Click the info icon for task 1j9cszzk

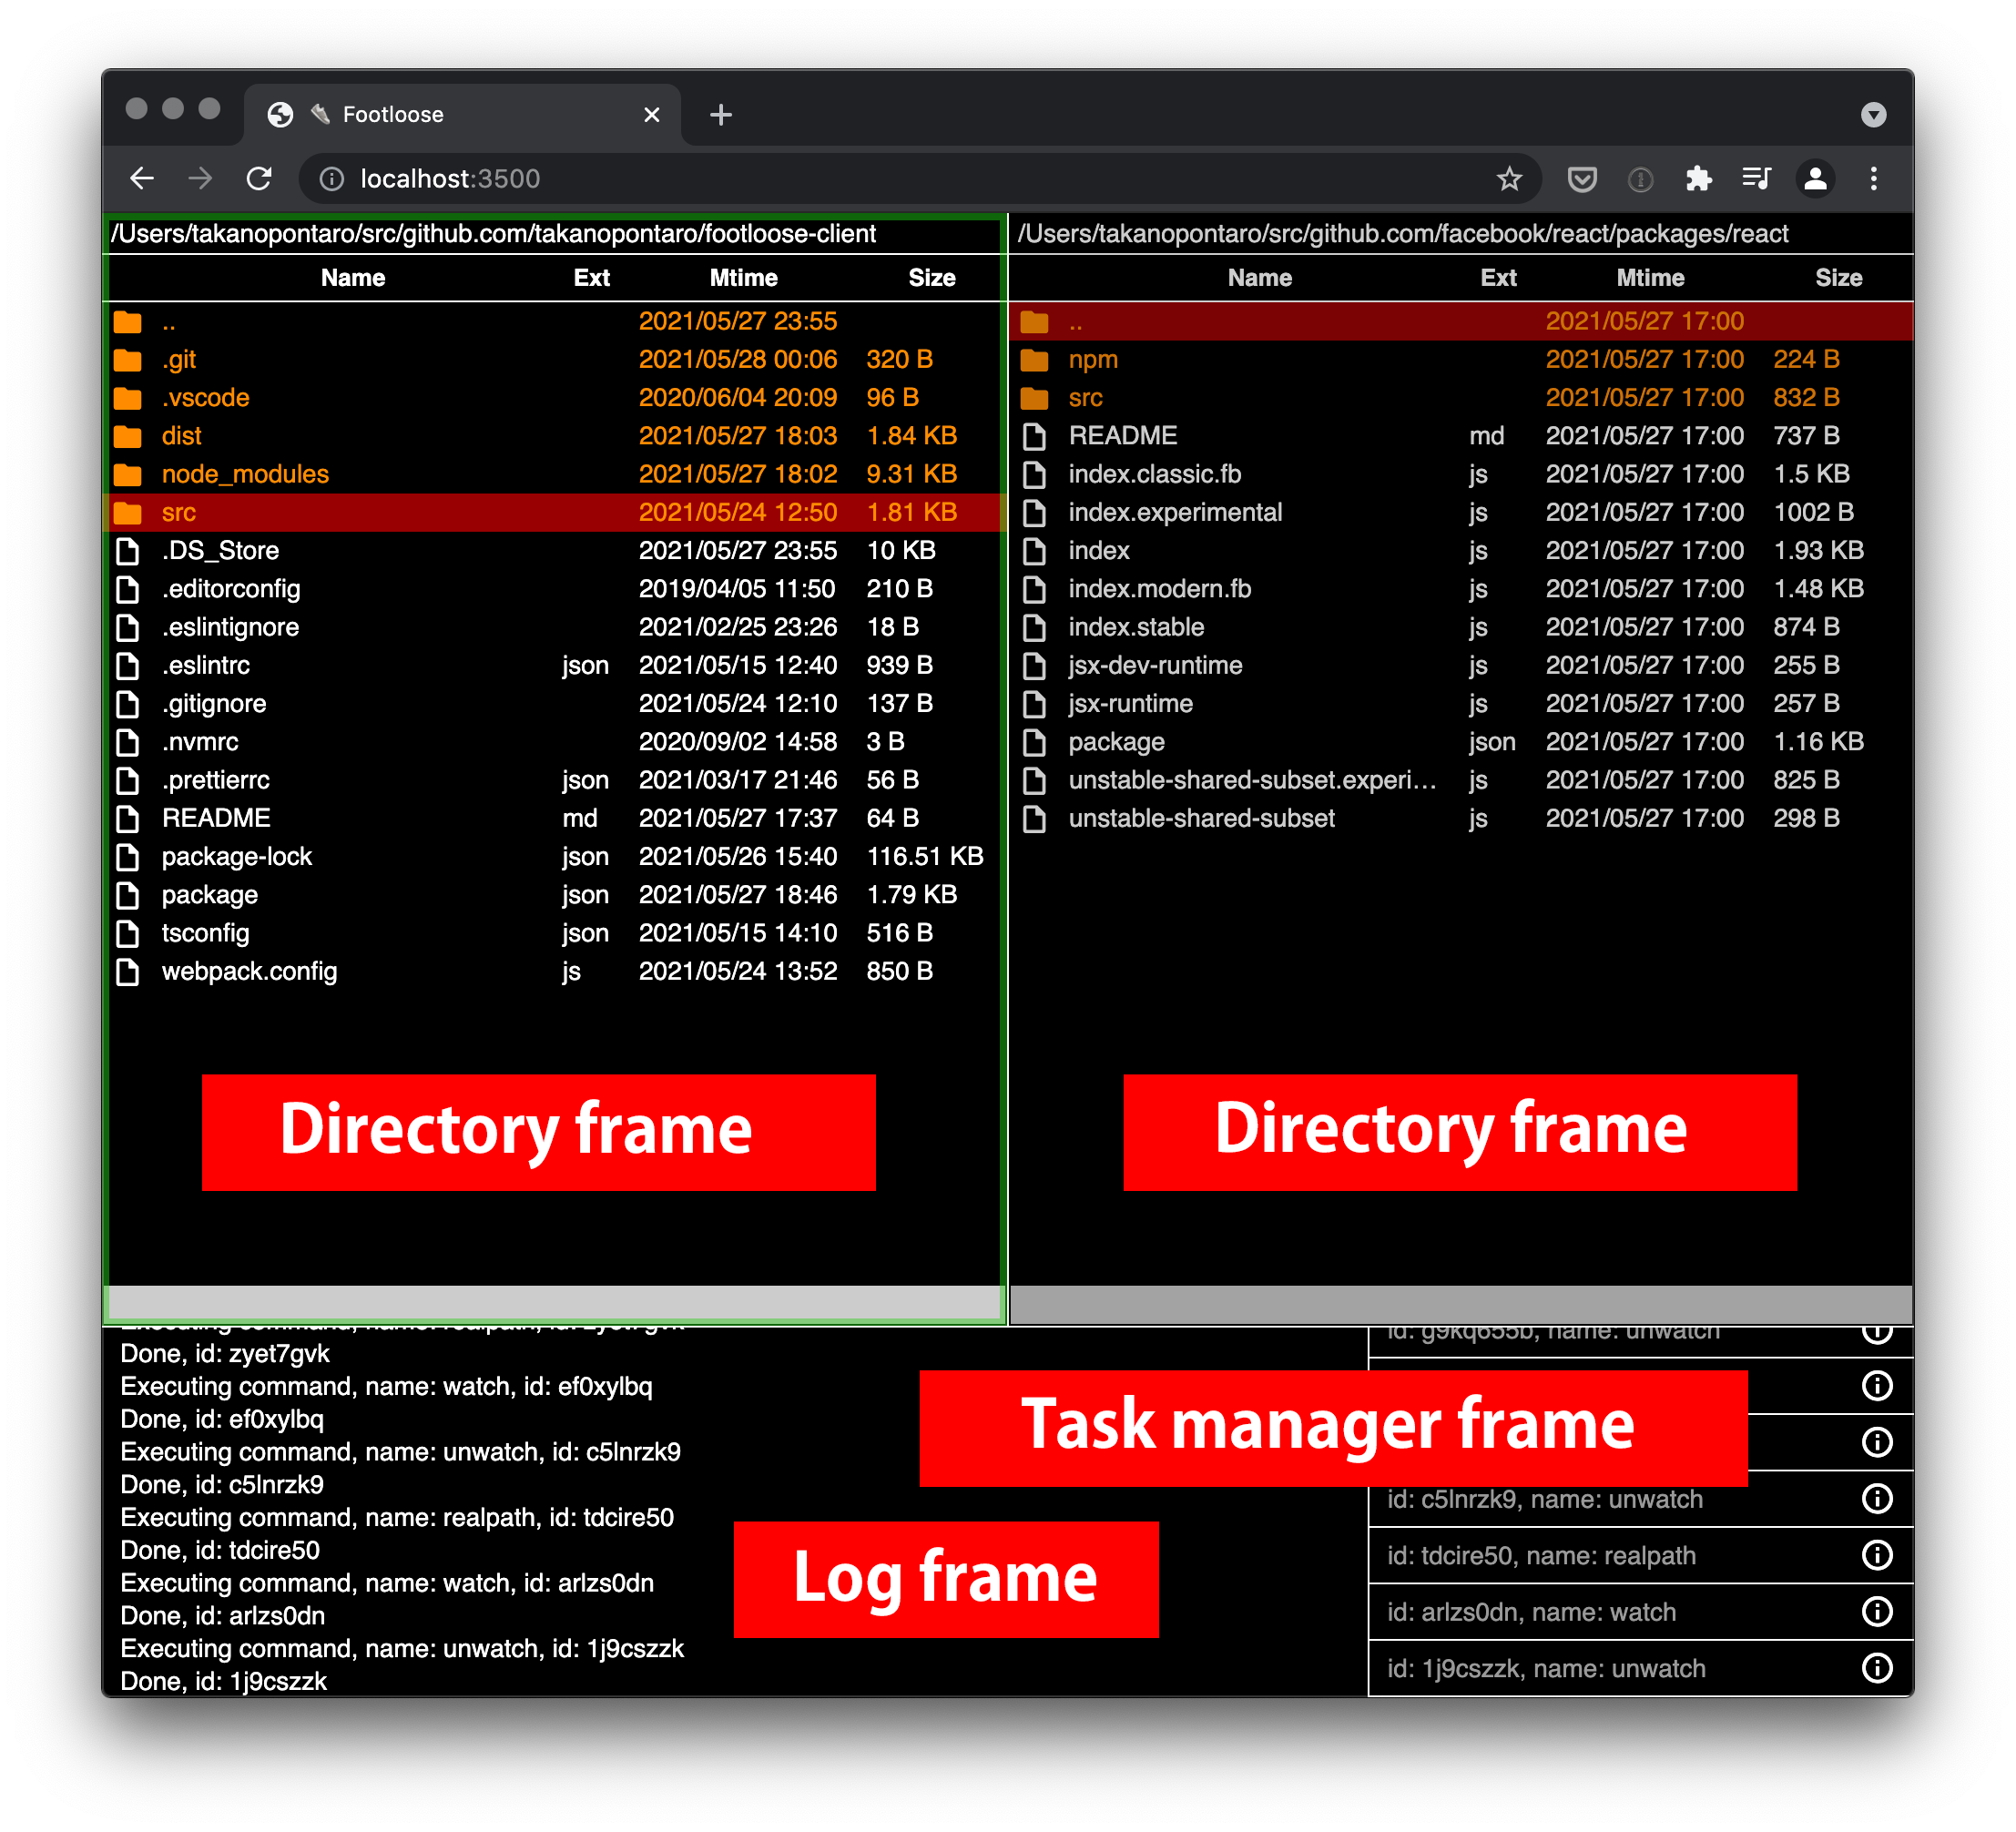(1876, 1668)
